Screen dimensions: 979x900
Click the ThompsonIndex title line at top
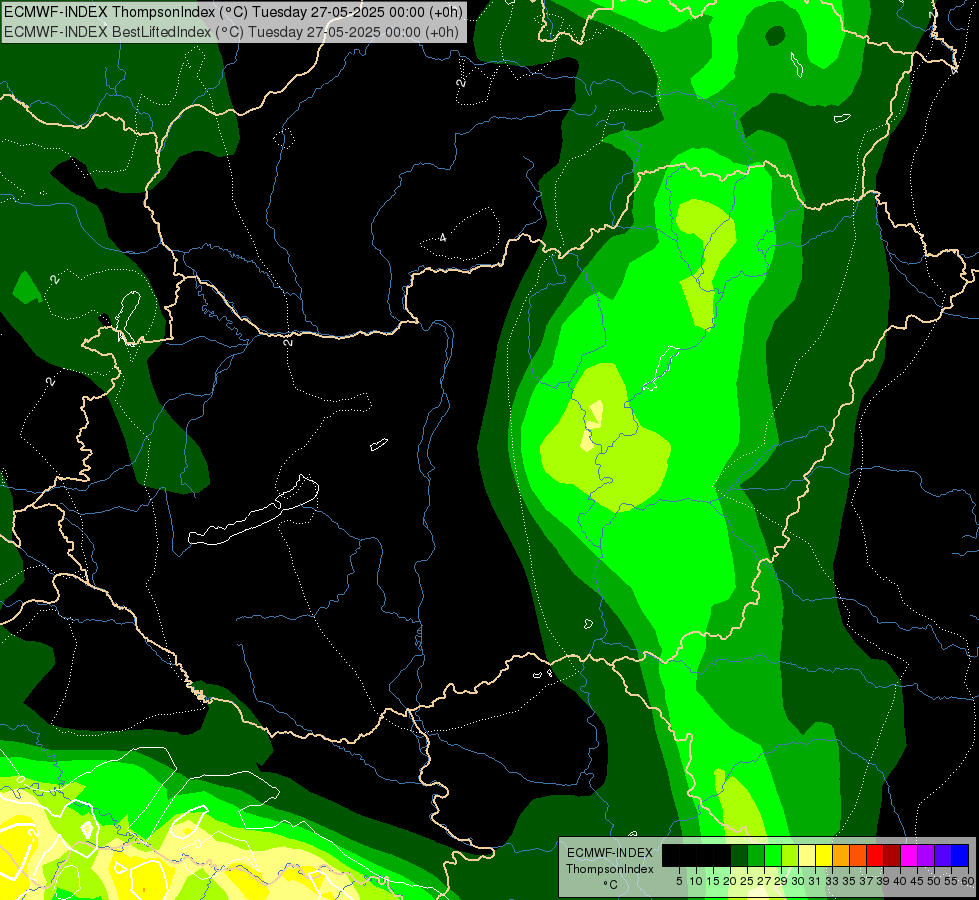click(x=234, y=12)
